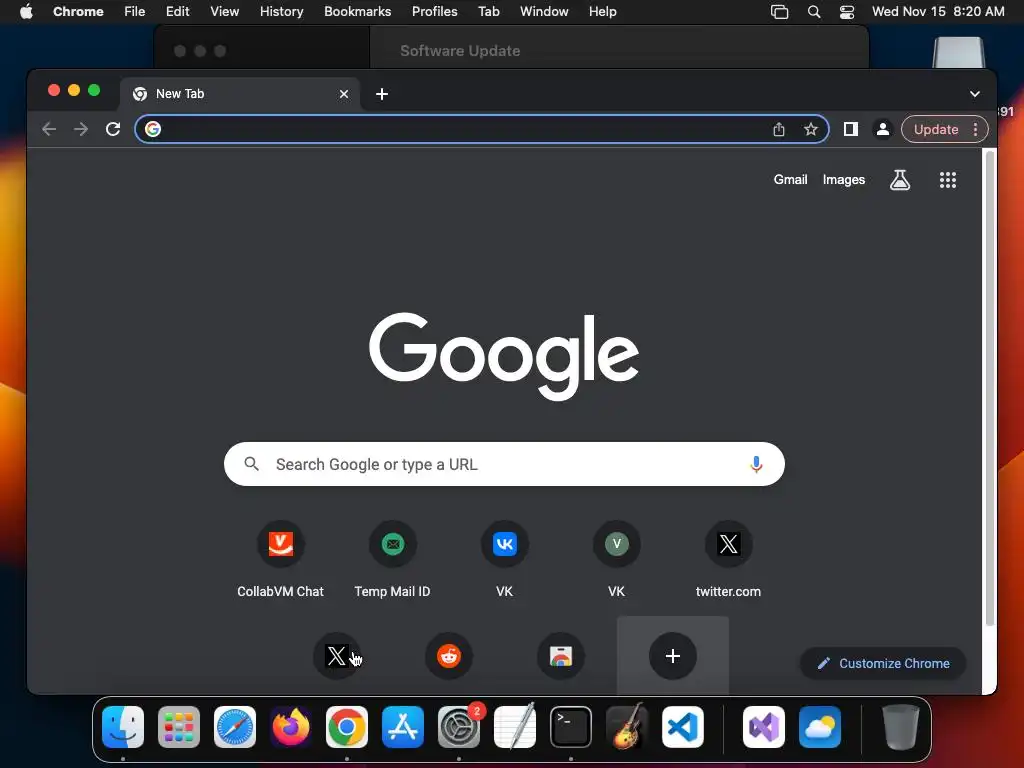Click the date and time in menu bar
The image size is (1024, 768).
point(938,12)
